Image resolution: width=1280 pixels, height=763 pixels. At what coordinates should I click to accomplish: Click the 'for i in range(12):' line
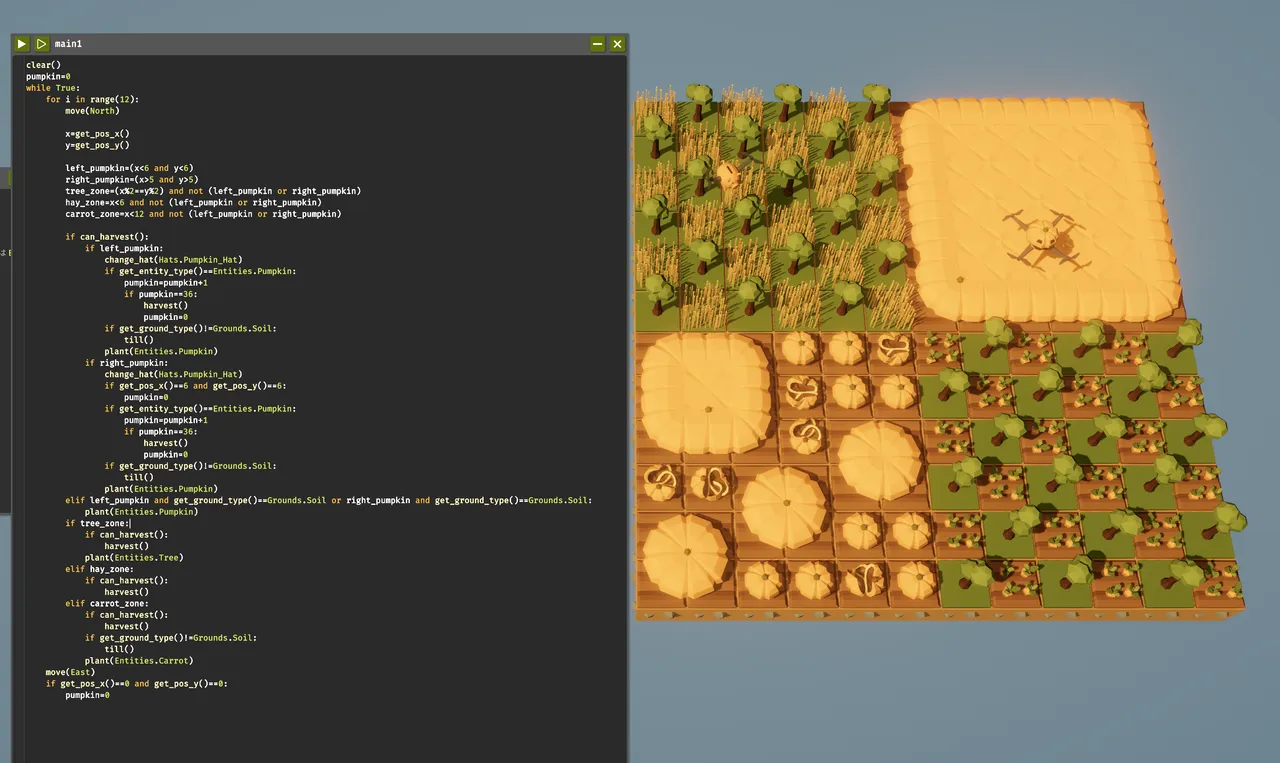point(92,99)
